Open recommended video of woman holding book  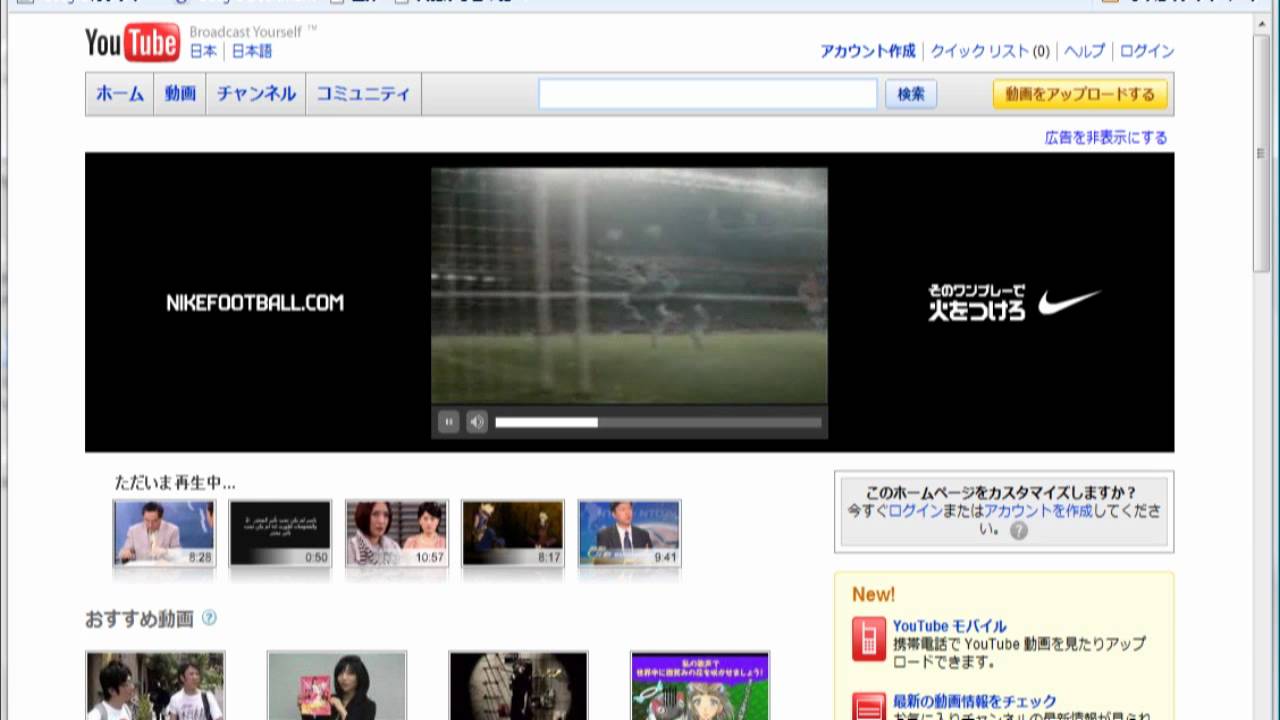point(337,686)
